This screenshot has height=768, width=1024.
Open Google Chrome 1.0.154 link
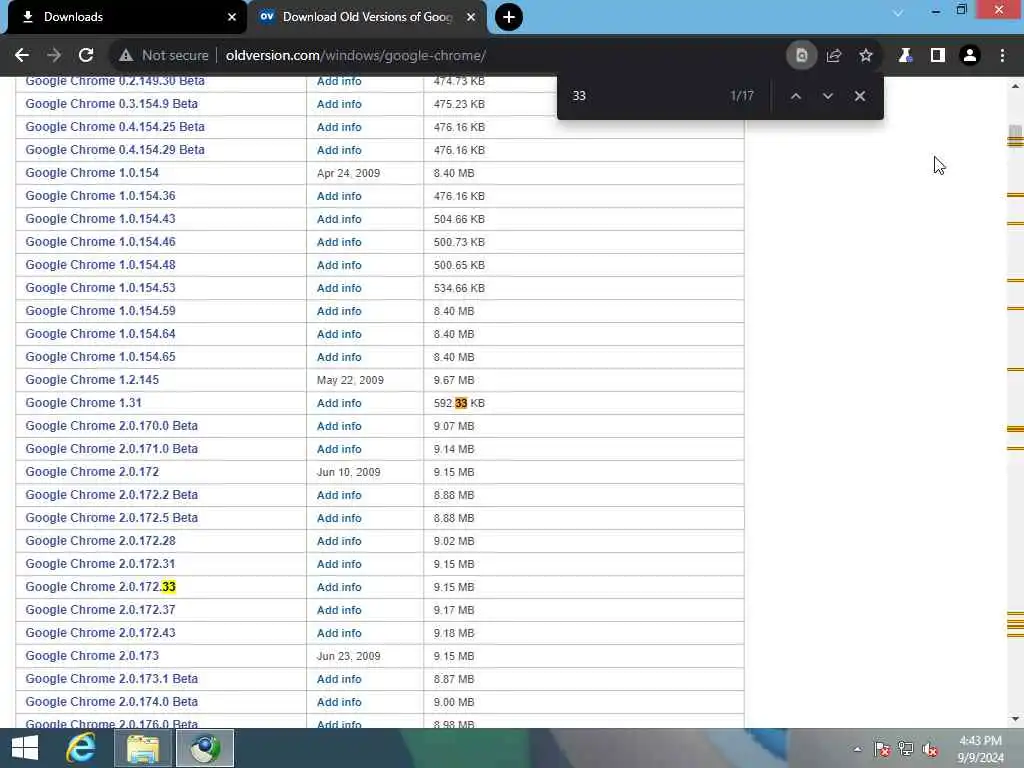pyautogui.click(x=92, y=172)
